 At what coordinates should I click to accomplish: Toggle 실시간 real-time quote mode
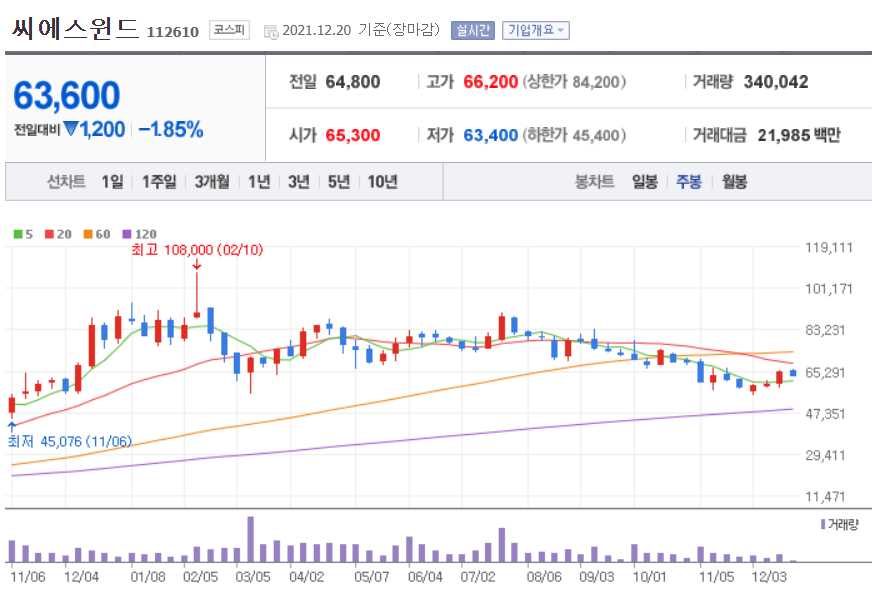470,29
